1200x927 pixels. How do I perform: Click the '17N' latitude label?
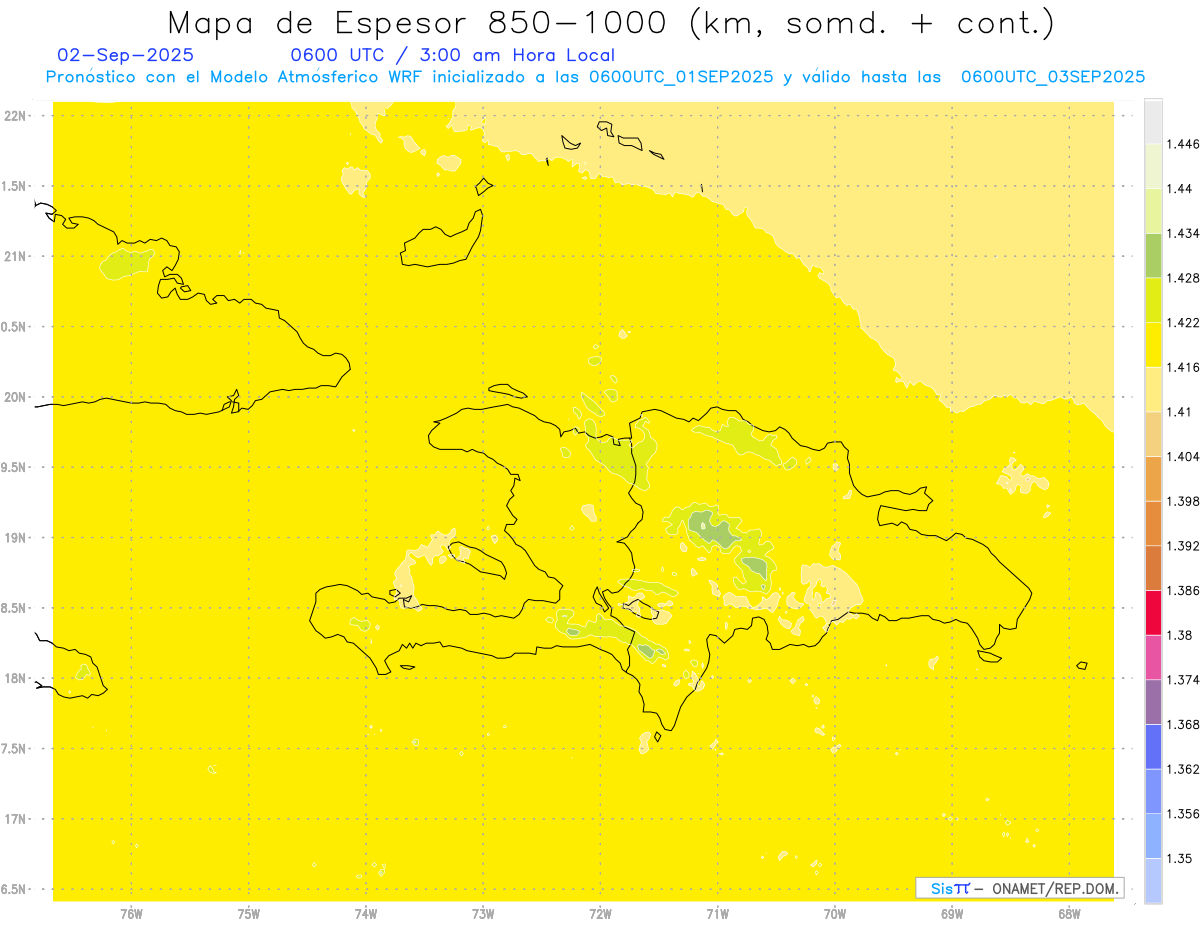pos(16,819)
